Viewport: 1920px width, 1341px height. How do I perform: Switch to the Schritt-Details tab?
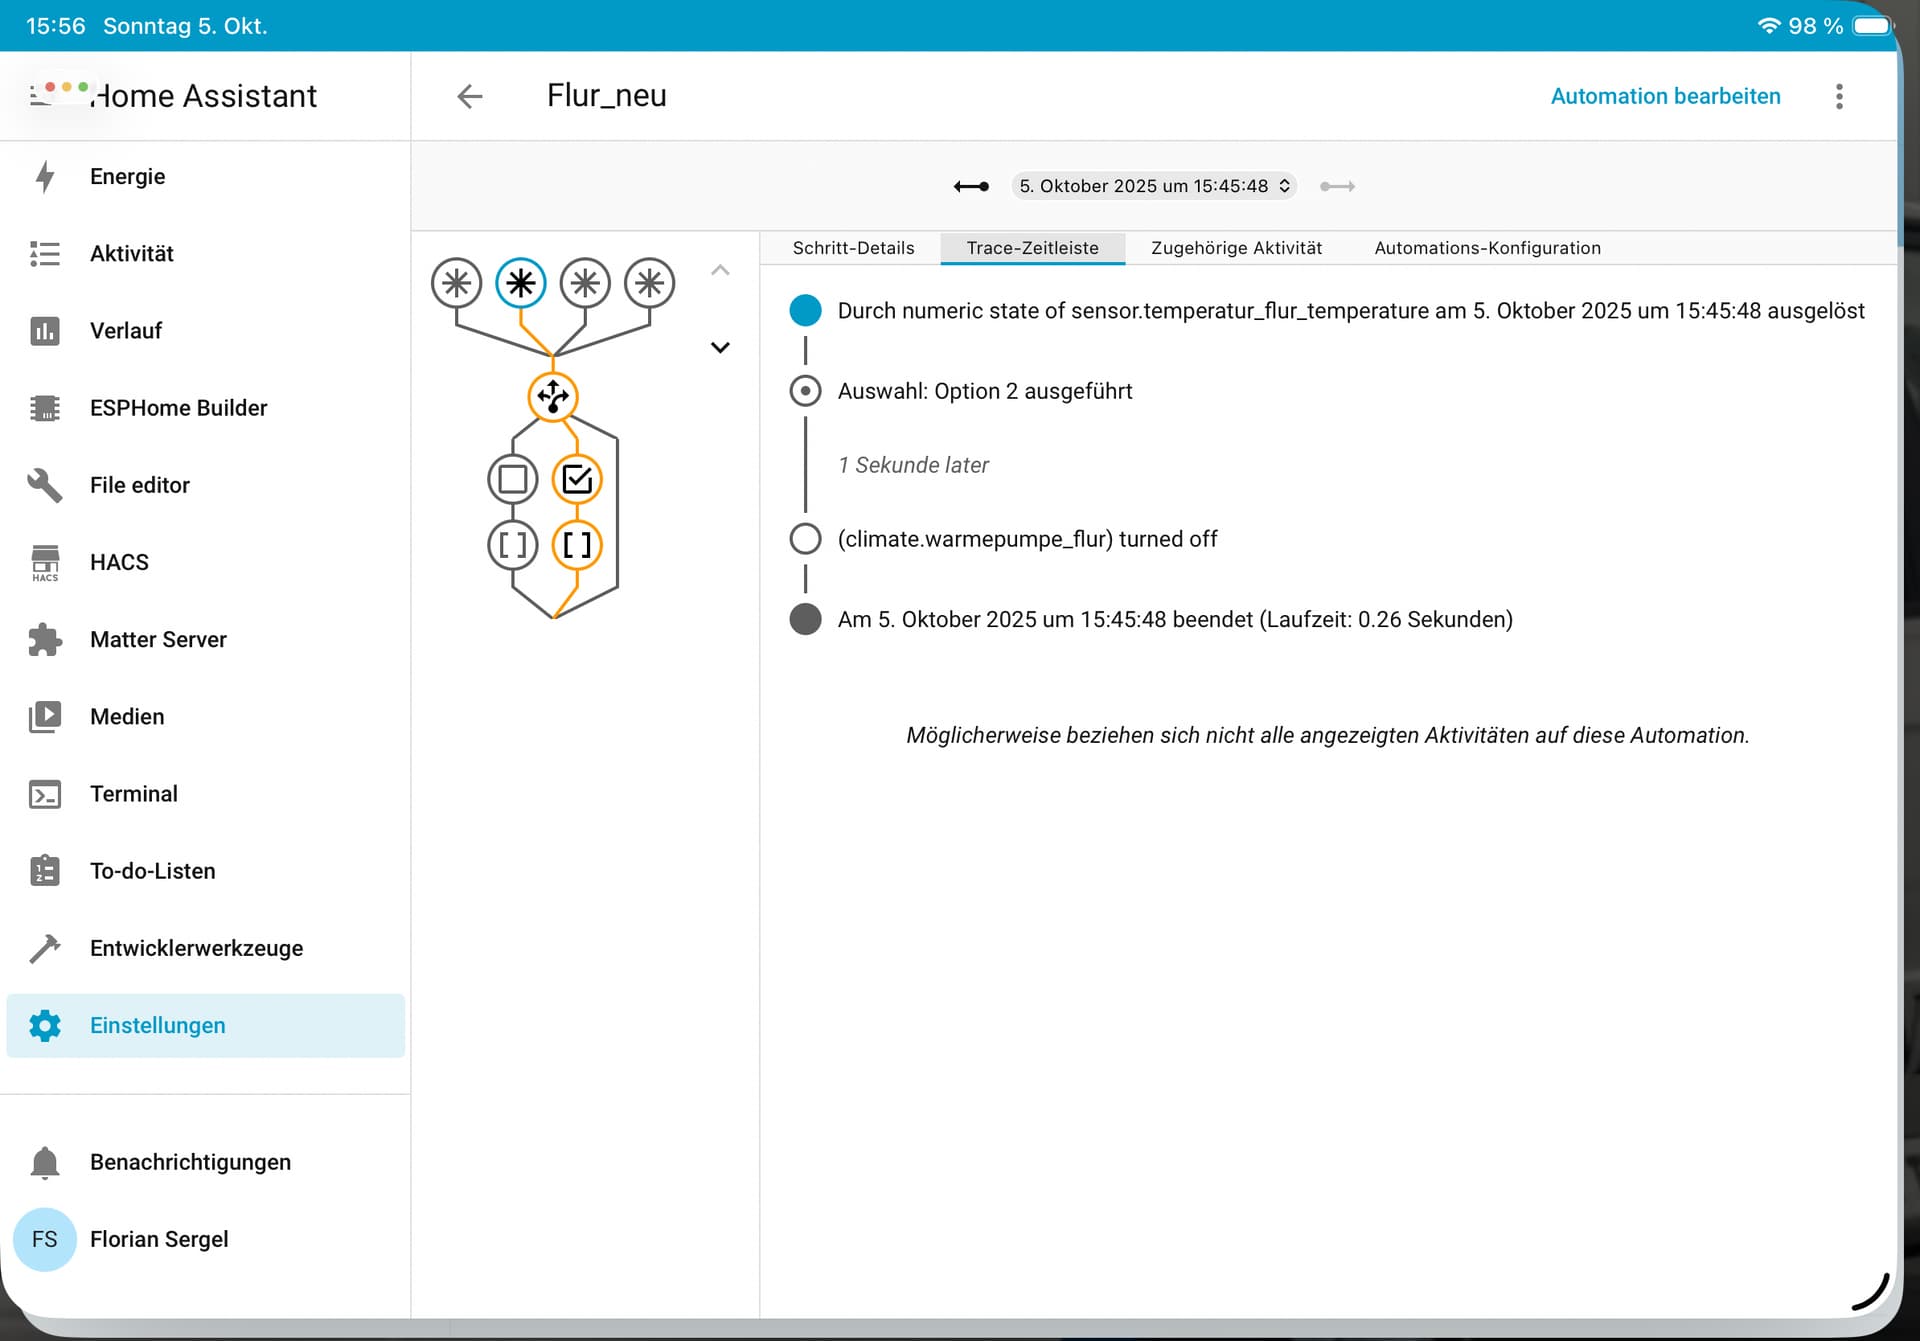(x=853, y=248)
